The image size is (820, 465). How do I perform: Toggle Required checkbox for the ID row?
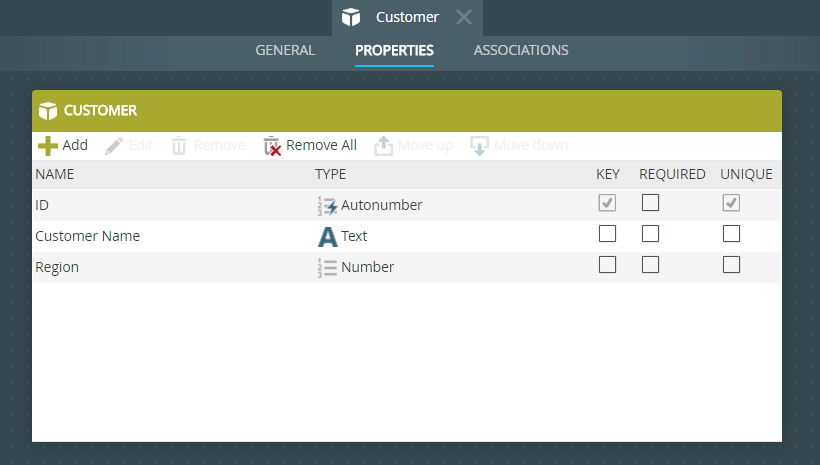(650, 203)
